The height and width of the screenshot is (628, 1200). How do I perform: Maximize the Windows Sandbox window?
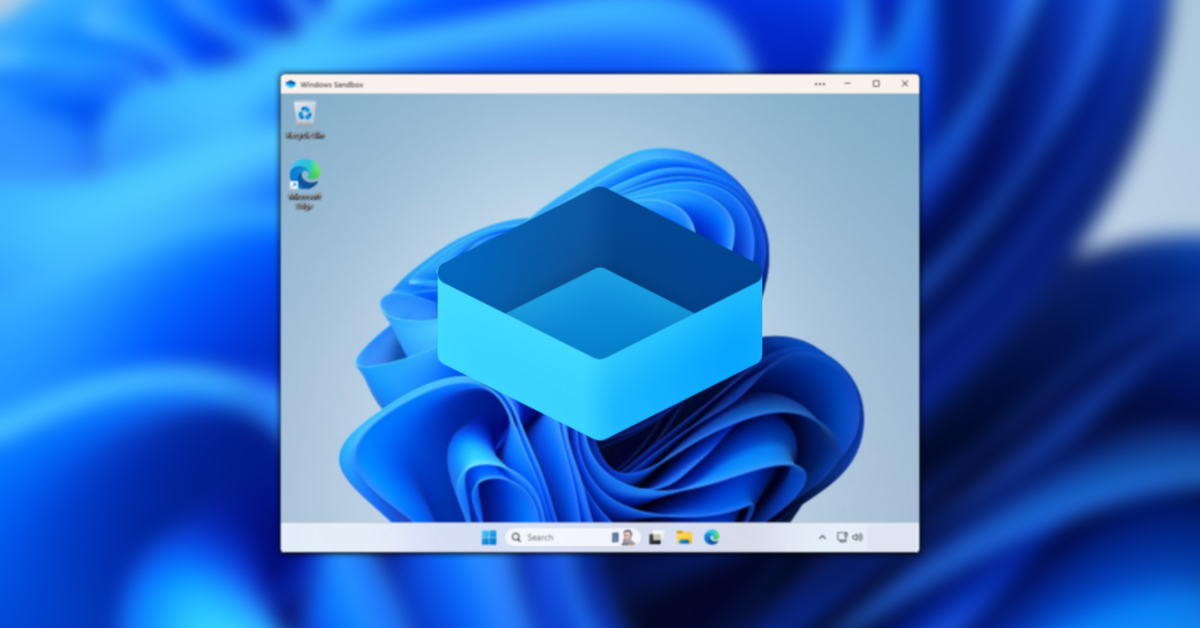876,84
